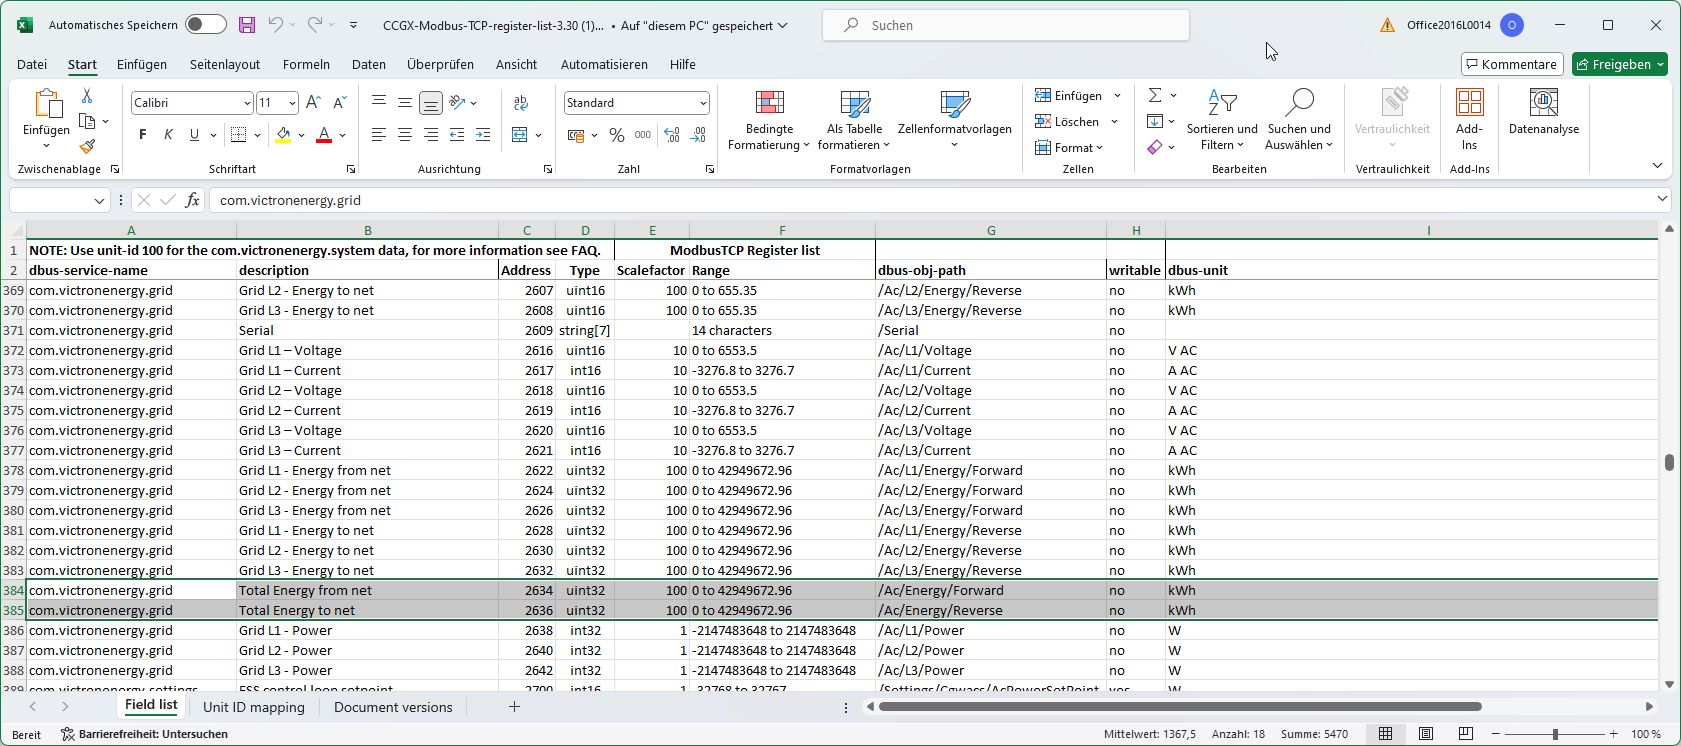Collapse the ribbon with the chevron
Image resolution: width=1681 pixels, height=746 pixels.
click(x=1657, y=166)
